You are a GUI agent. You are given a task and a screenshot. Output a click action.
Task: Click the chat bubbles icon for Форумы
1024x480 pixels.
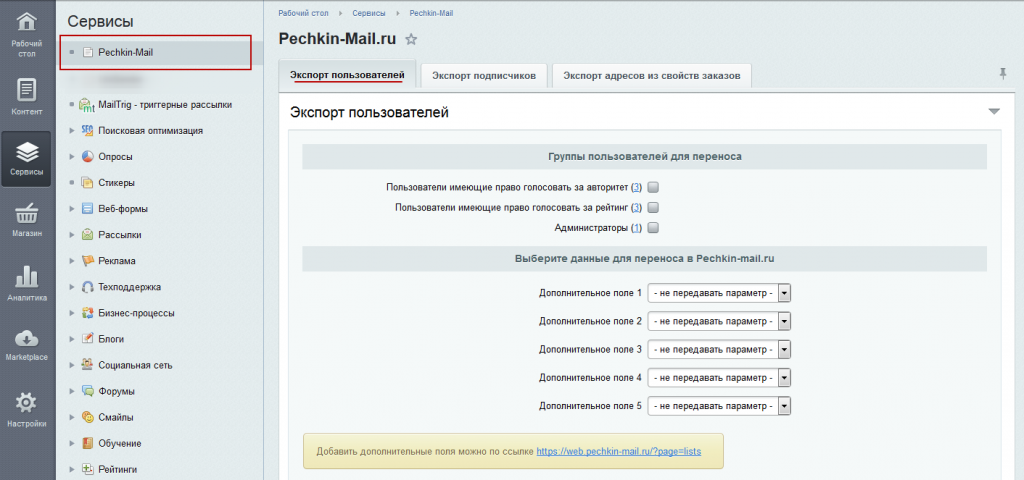88,391
